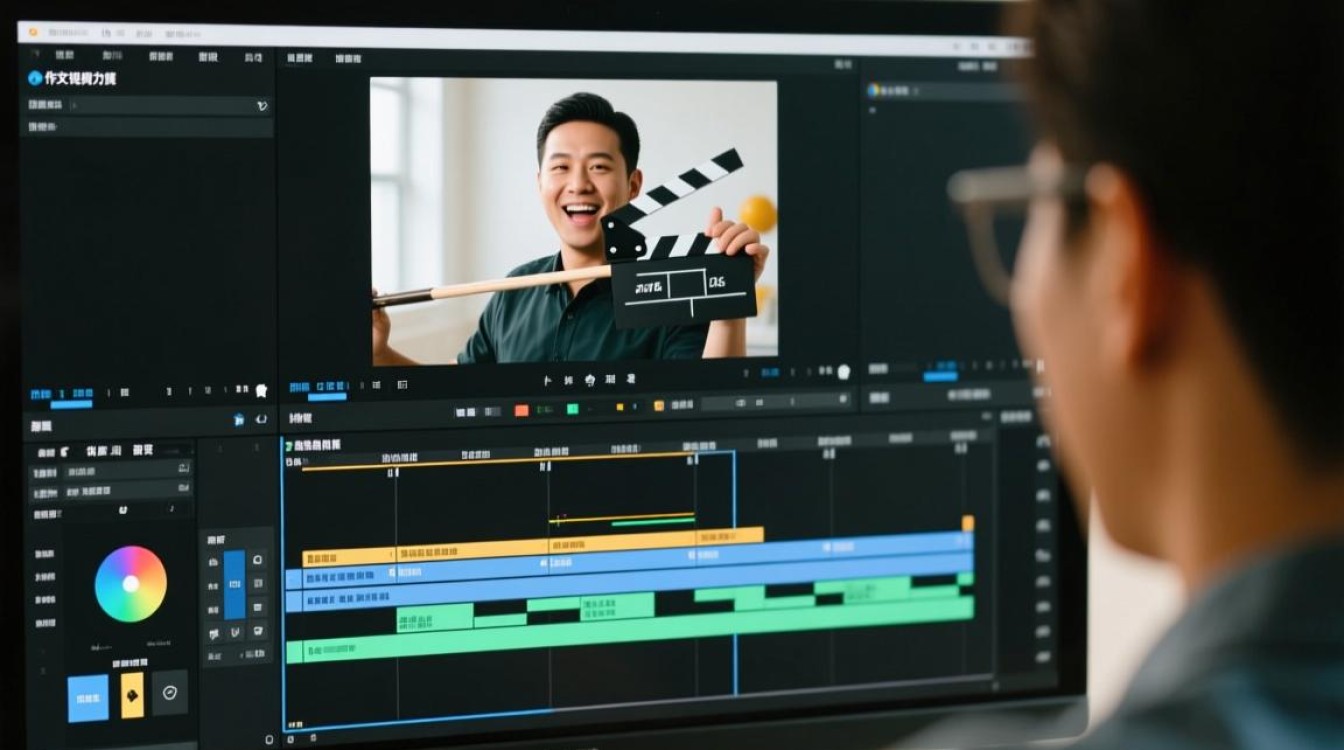This screenshot has width=1344, height=750.
Task: Click the tall blue tool button beside the color wheel
Action: [234, 585]
